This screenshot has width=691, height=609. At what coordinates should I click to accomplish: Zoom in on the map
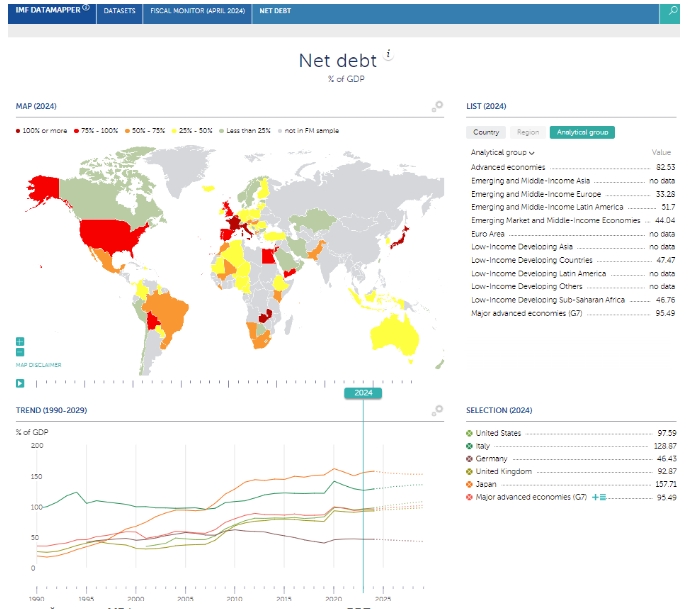coord(20,342)
